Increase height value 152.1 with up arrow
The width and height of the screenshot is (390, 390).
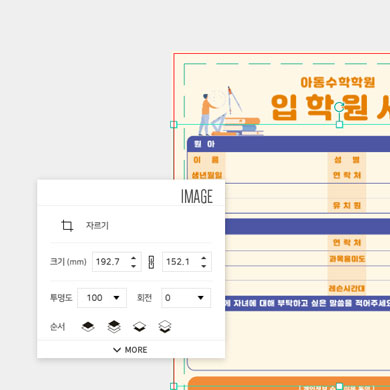point(203,258)
